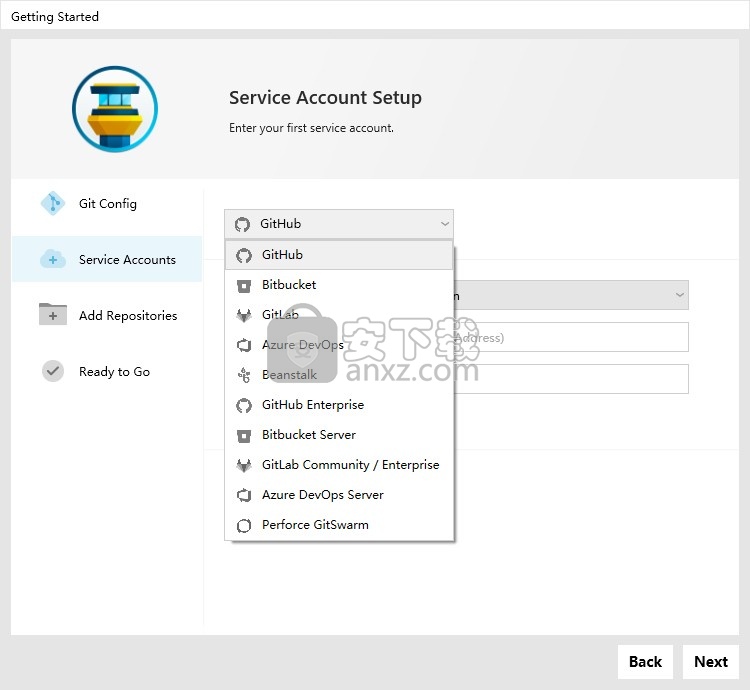
Task: Choose Bitbucket Server option
Action: coord(339,435)
